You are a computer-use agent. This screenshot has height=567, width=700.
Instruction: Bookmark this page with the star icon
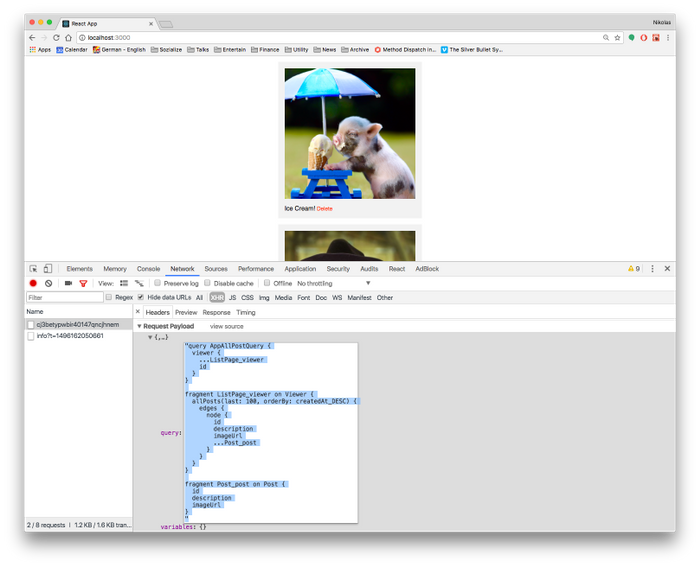click(x=617, y=37)
